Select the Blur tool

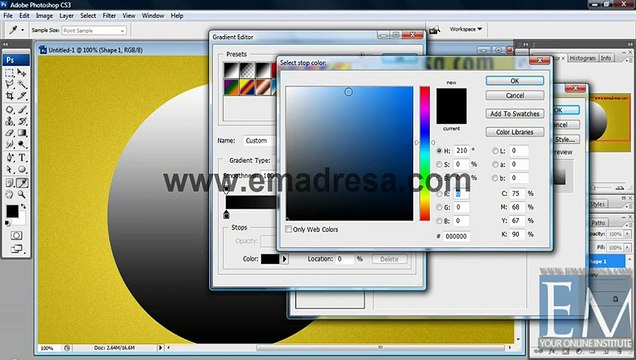(9, 144)
